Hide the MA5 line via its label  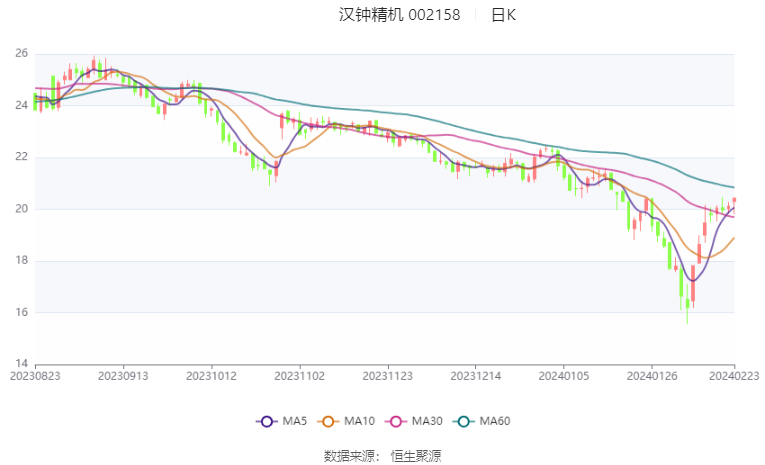(295, 421)
